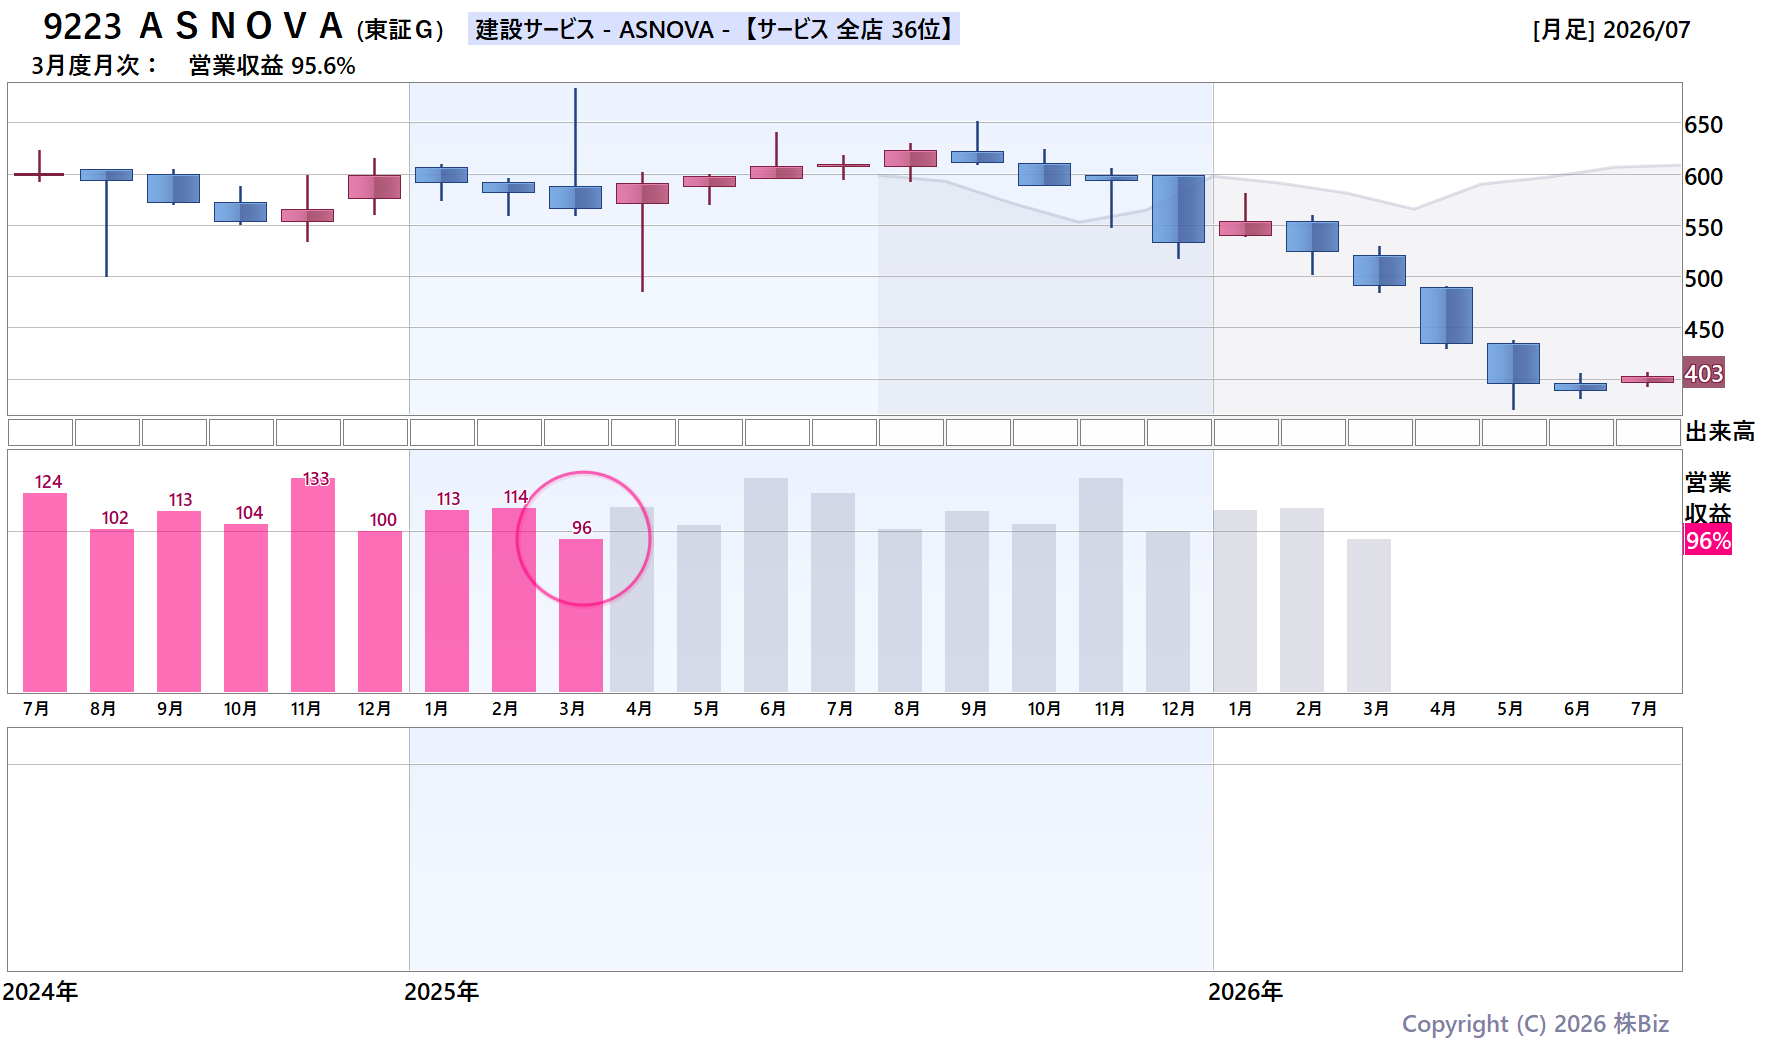Click the 403 current price tag
Viewport: 1780px width, 1054px height.
[x=1703, y=374]
